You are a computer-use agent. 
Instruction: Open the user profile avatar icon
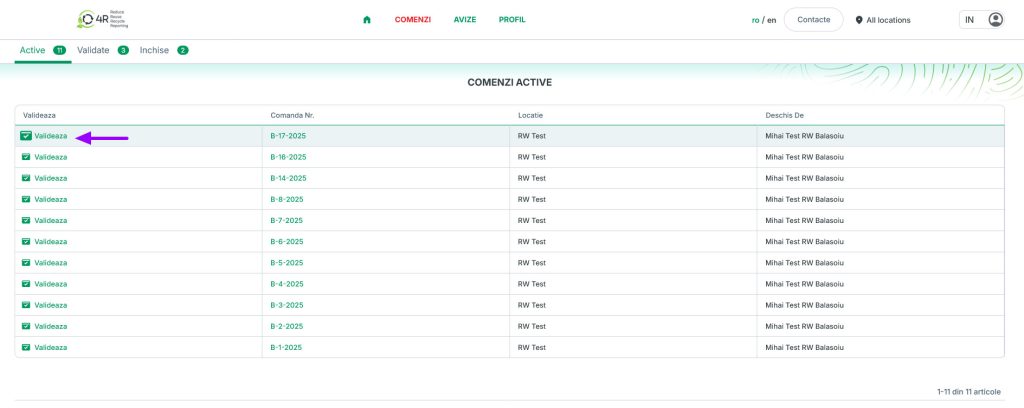995,20
